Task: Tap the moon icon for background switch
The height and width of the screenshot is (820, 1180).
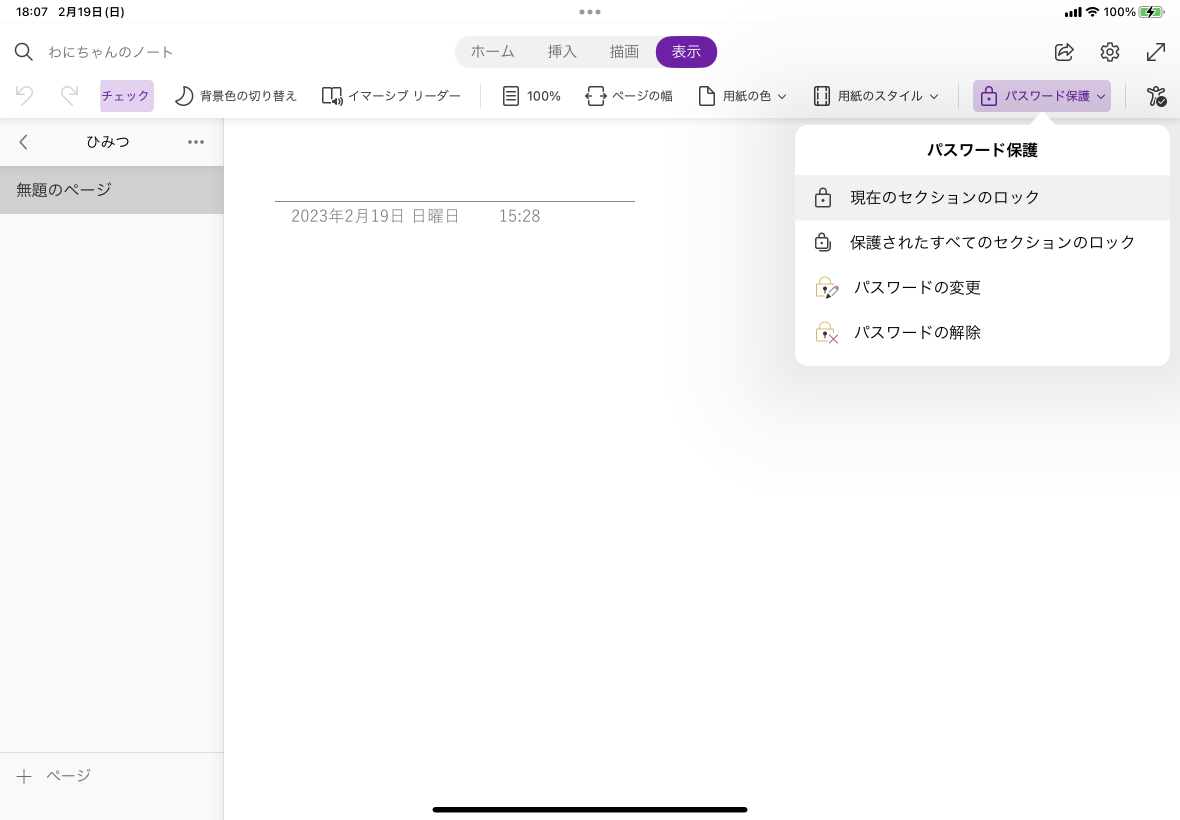Action: point(184,96)
